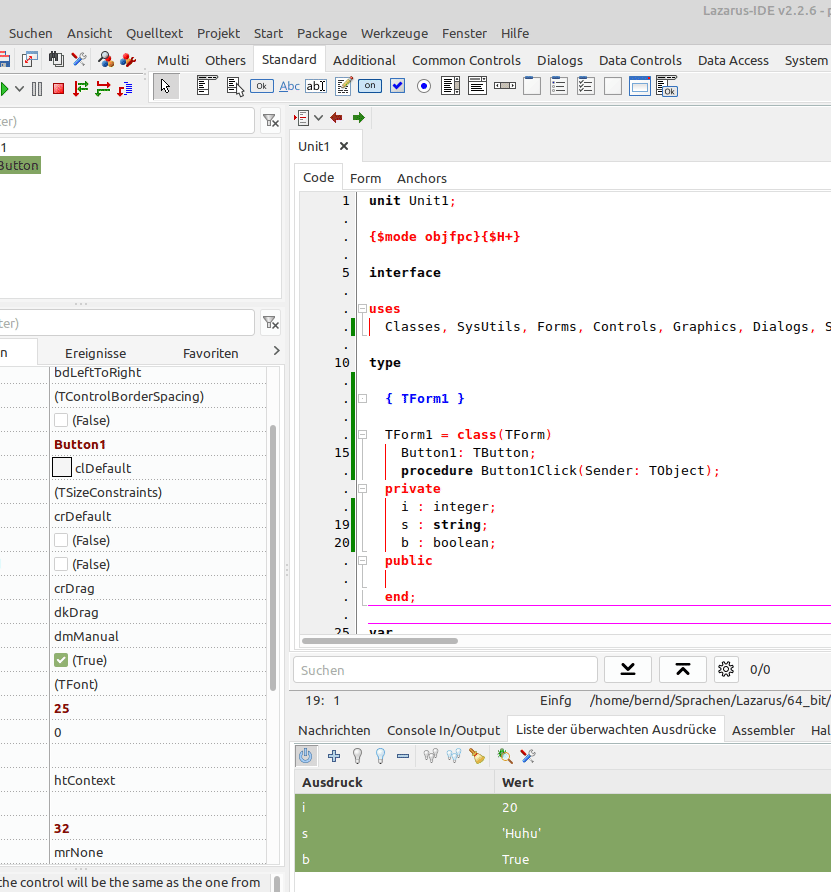Collapse the private section fold marker

coord(362,489)
